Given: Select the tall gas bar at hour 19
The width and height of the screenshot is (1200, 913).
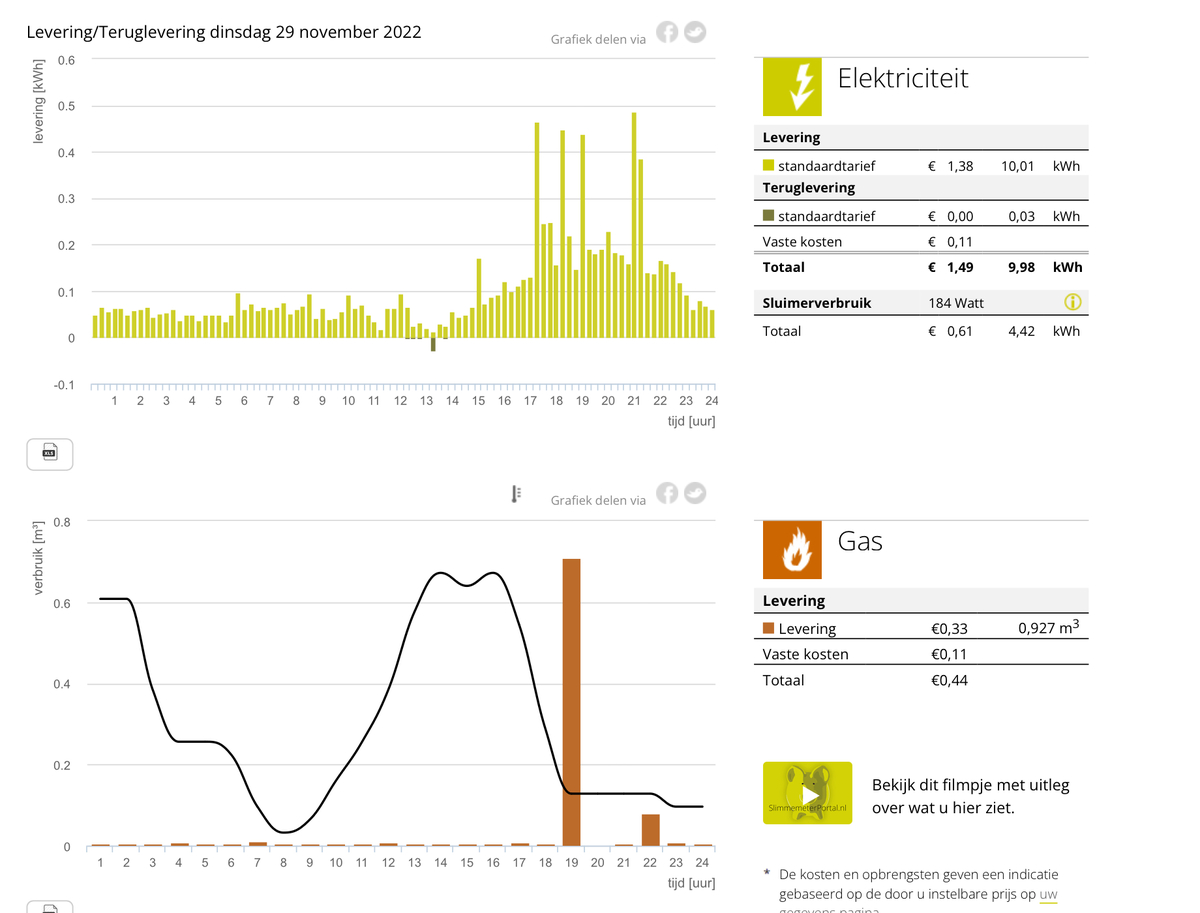Looking at the screenshot, I should tap(571, 700).
